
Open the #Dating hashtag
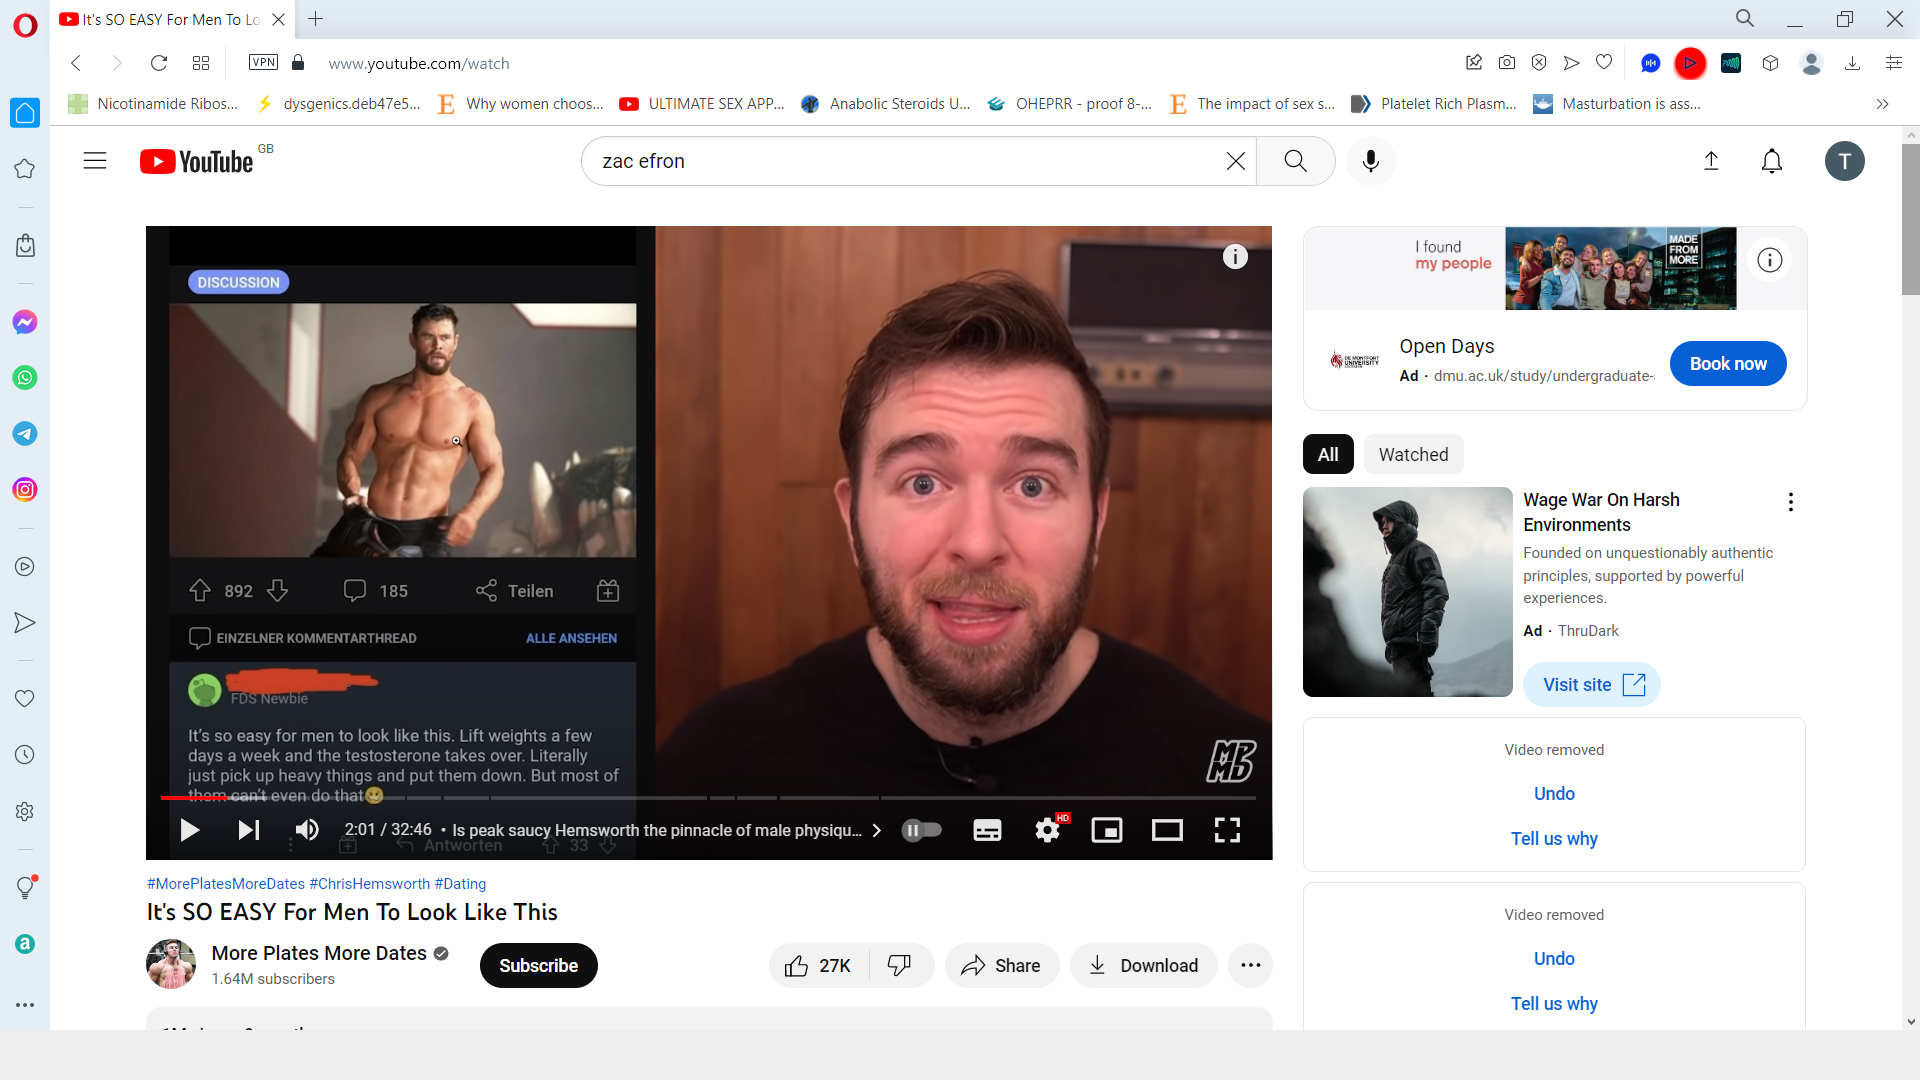(x=460, y=884)
